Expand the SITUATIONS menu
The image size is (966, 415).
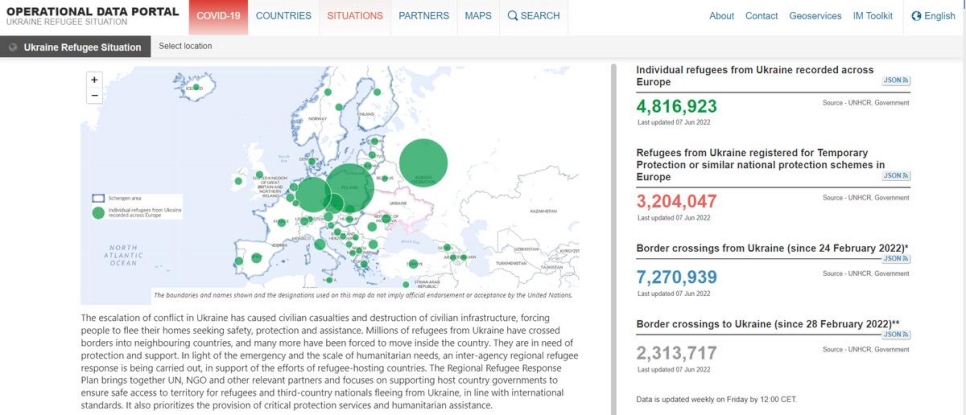pos(354,16)
